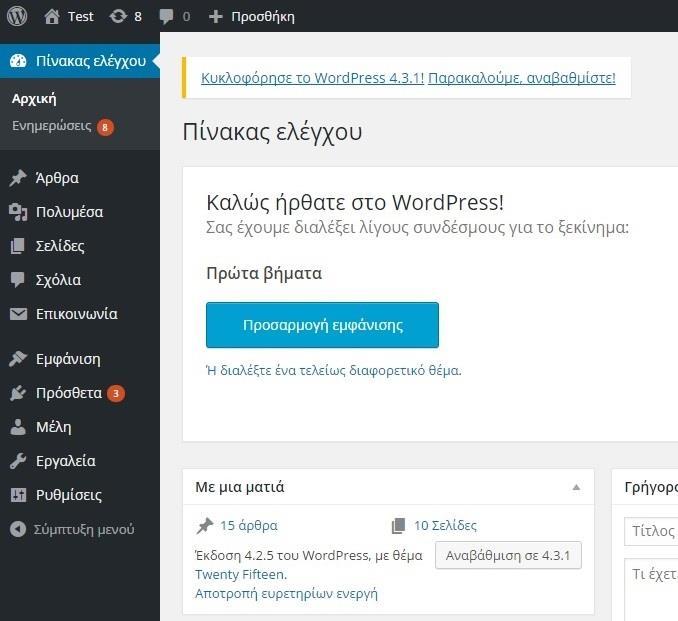Click into the Τίτλος quick draft field

click(651, 531)
